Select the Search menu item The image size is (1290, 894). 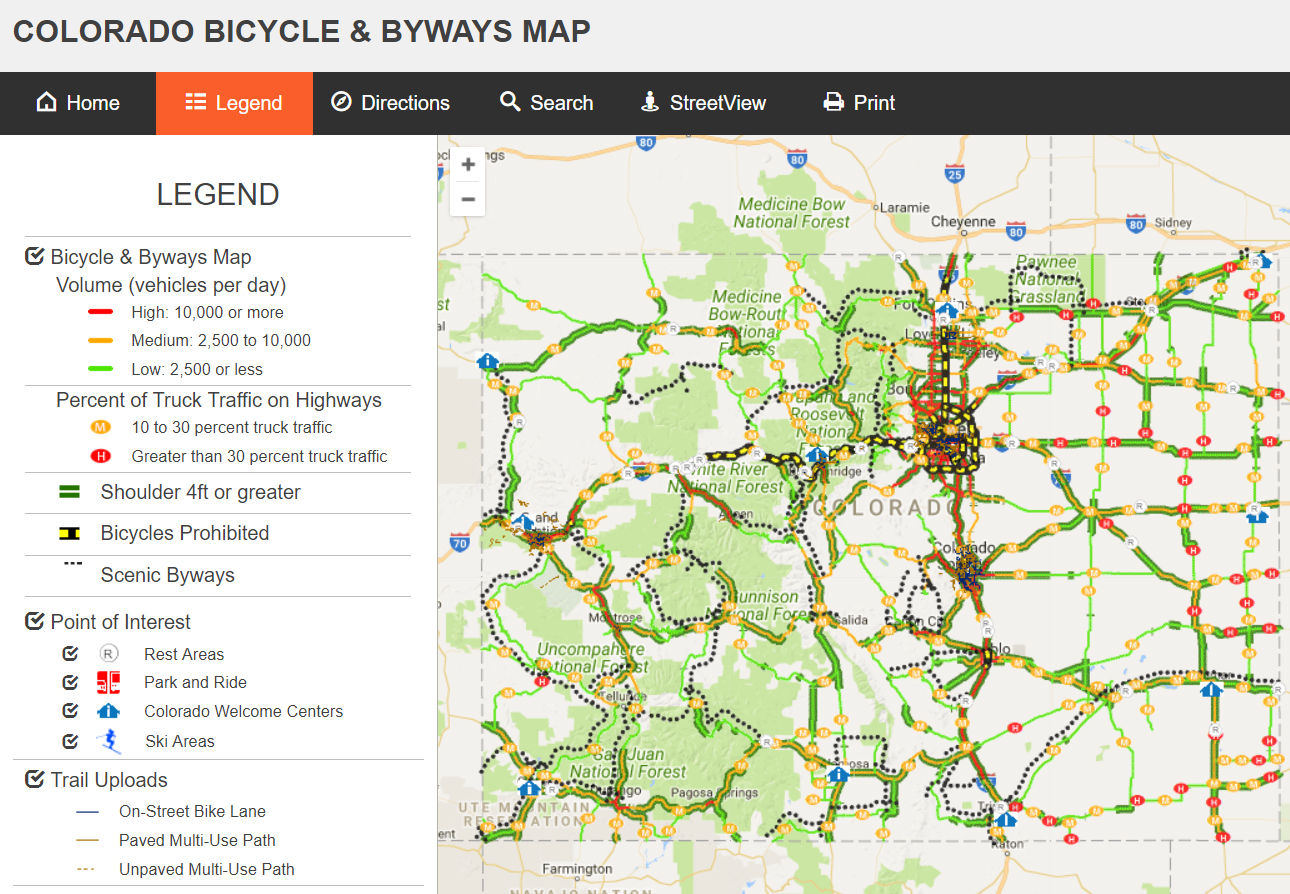point(546,103)
